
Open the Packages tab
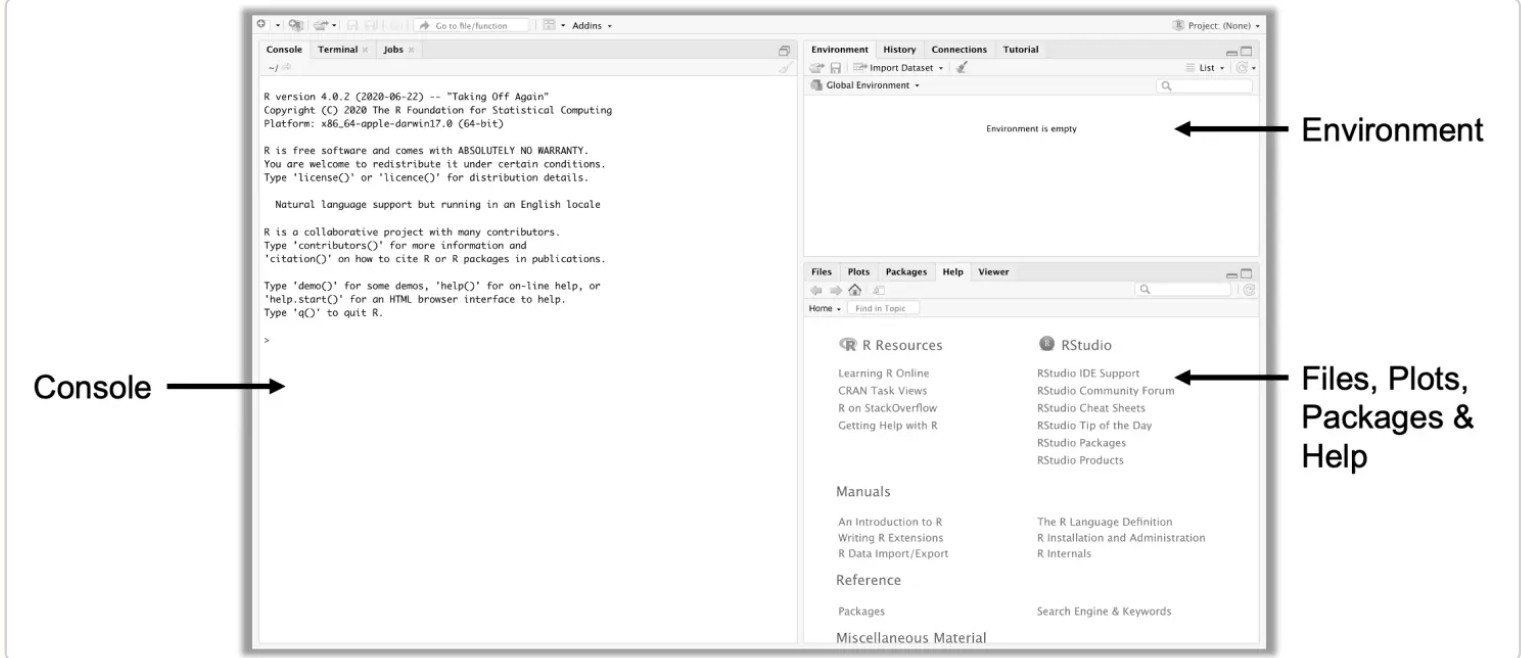pos(906,272)
